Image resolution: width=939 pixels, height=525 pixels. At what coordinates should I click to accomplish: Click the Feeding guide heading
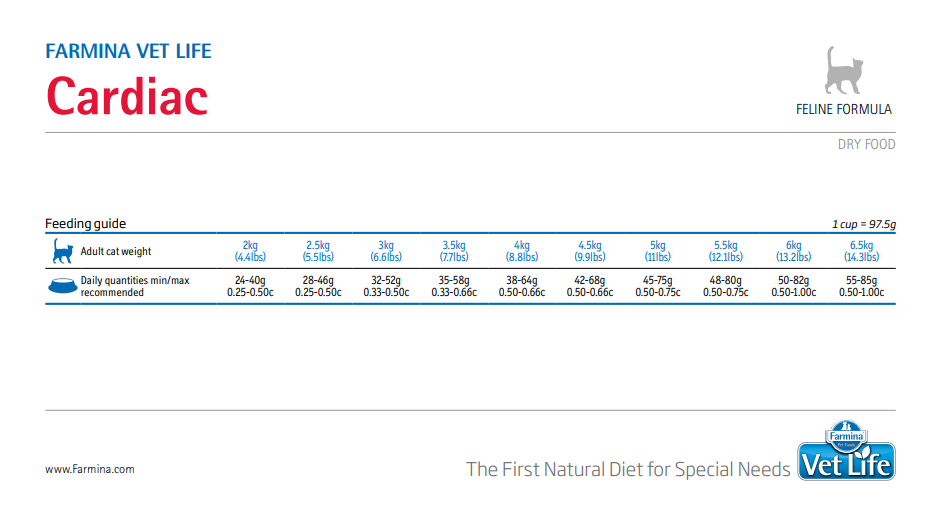click(86, 224)
